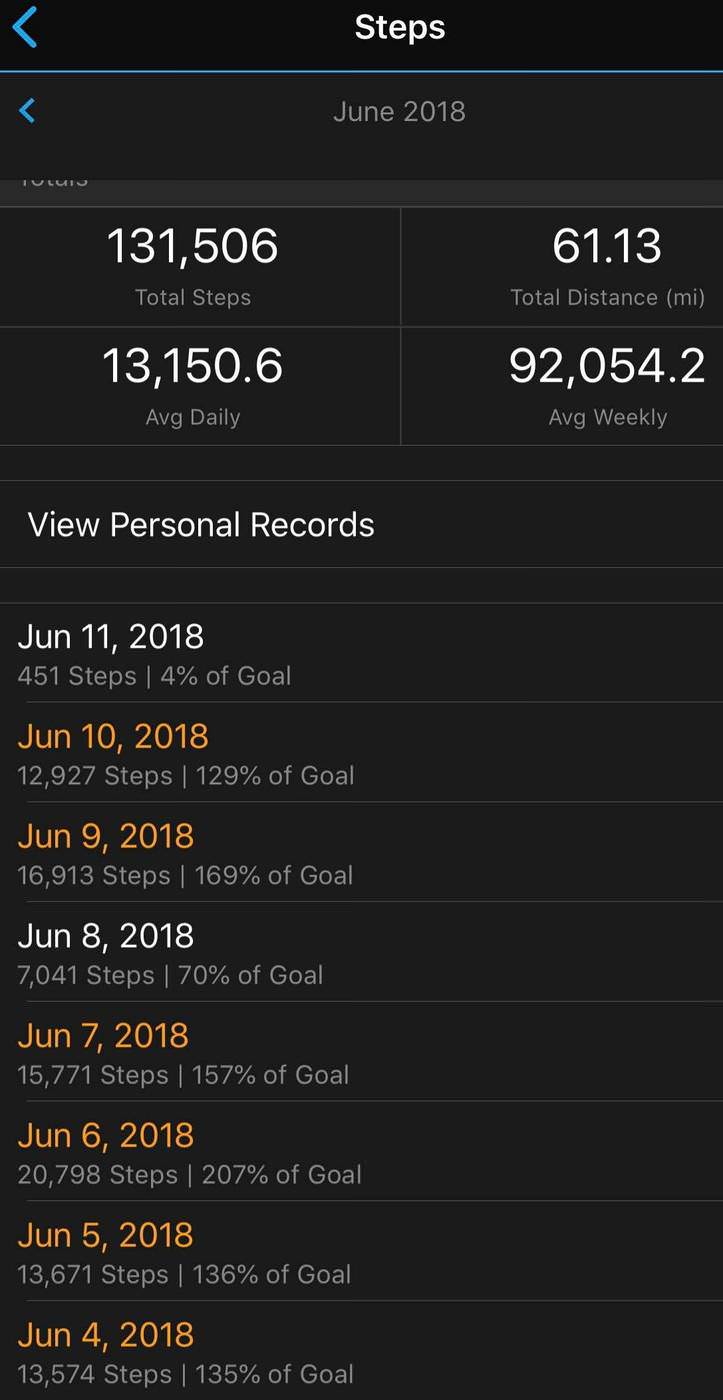Tap the partially hidden Totals section header
This screenshot has width=723, height=1400.
pos(54,183)
